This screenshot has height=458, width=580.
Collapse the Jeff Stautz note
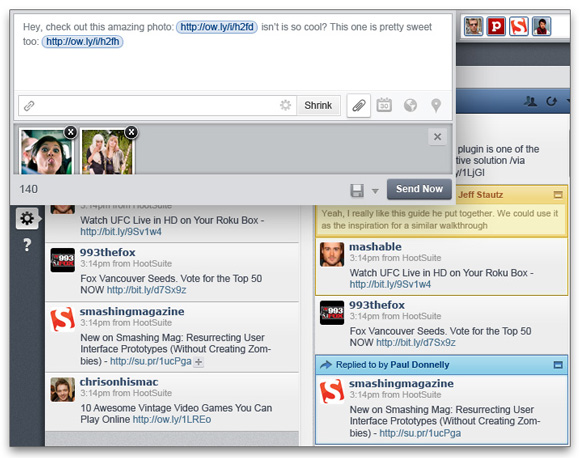point(558,195)
